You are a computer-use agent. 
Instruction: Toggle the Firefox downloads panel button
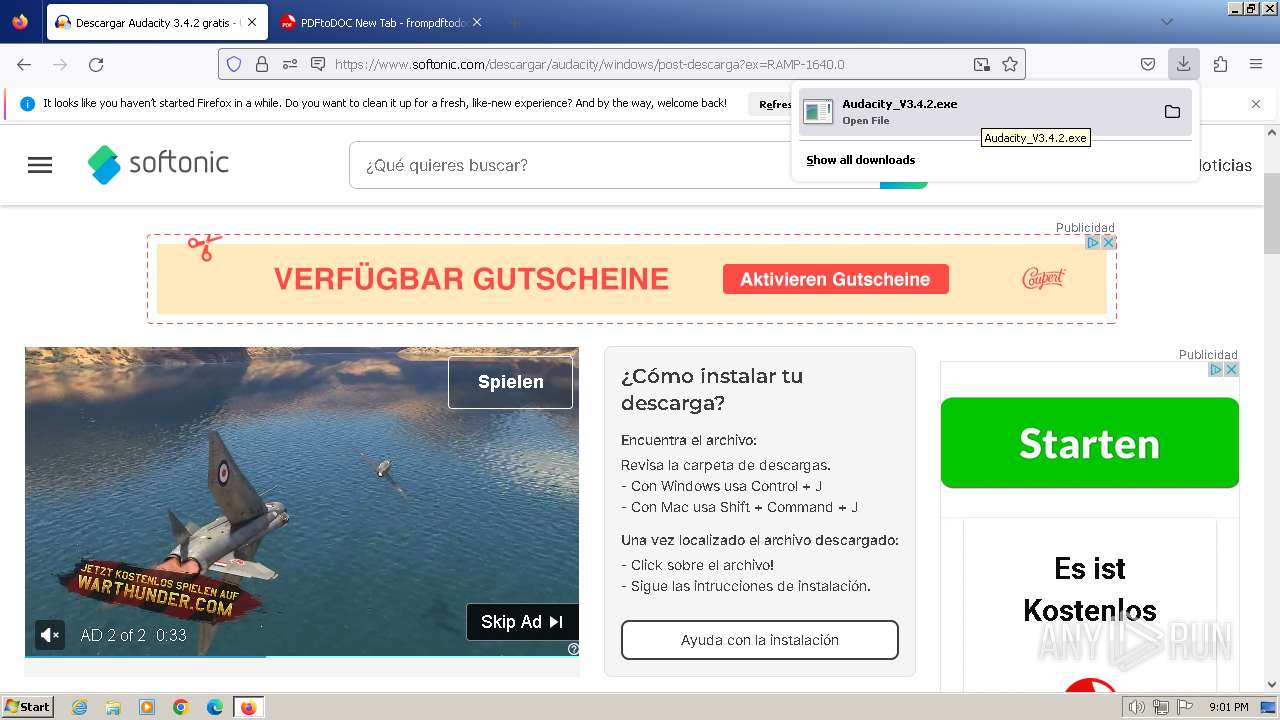pyautogui.click(x=1183, y=64)
